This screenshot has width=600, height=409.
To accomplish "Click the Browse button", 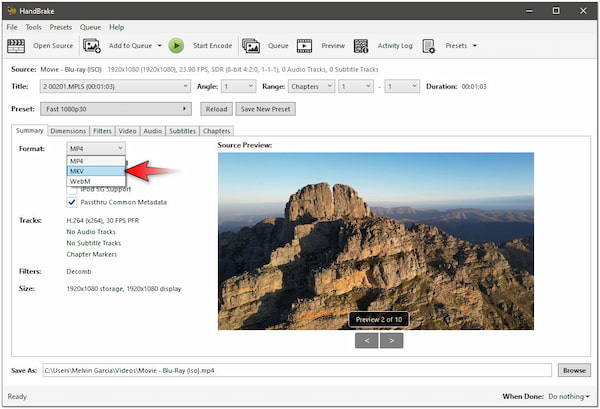I will (574, 370).
